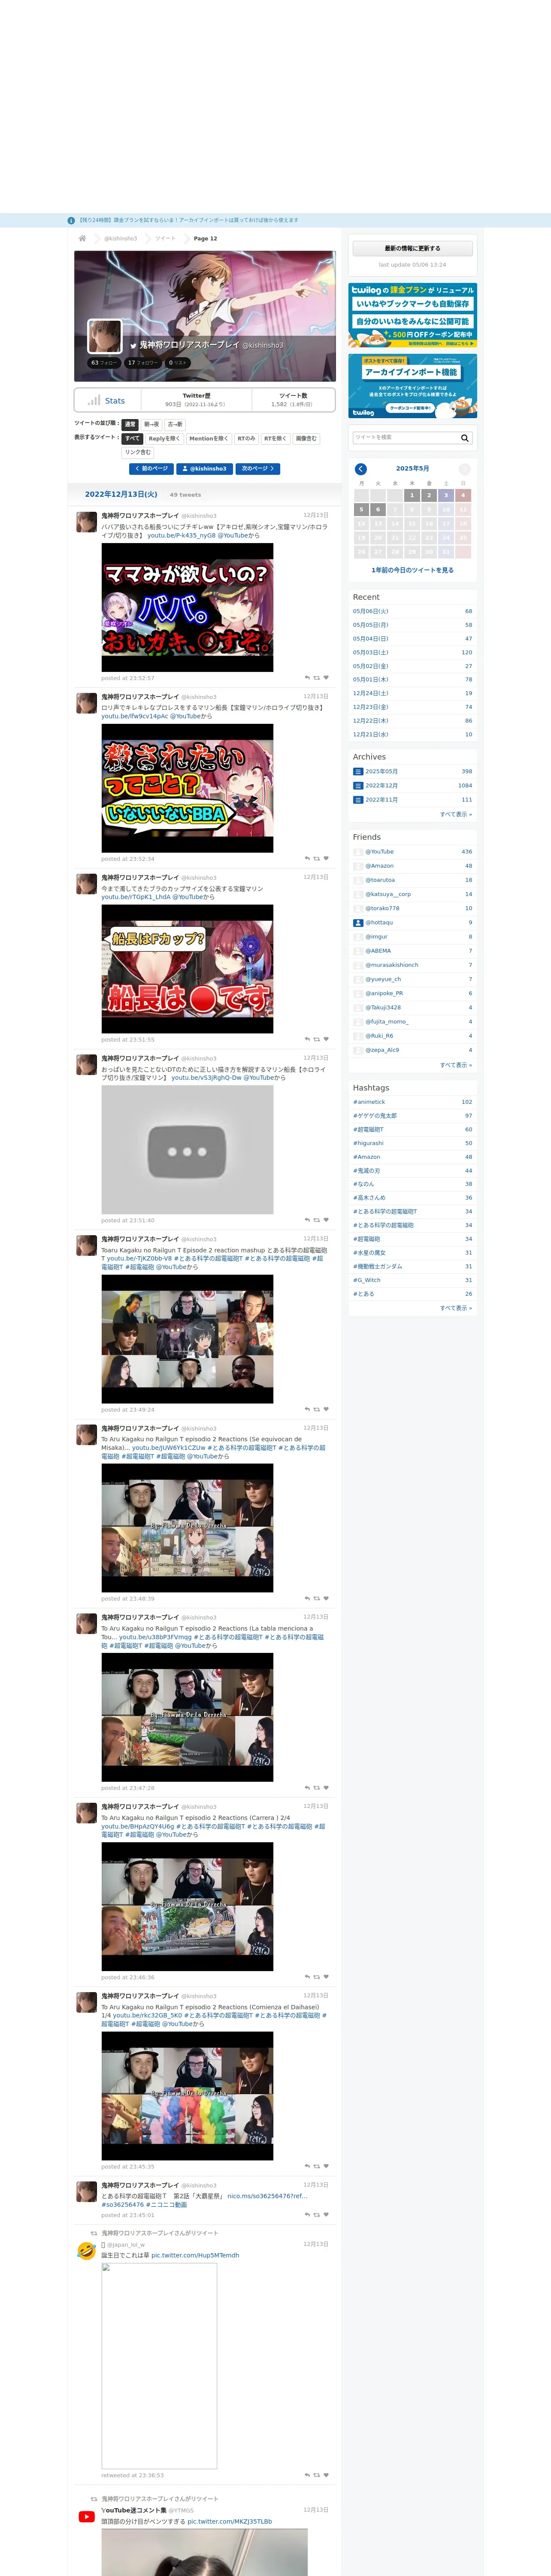Screen dimensions: 551x2576
Task: Click the info icon in top banner
Action: [71, 220]
